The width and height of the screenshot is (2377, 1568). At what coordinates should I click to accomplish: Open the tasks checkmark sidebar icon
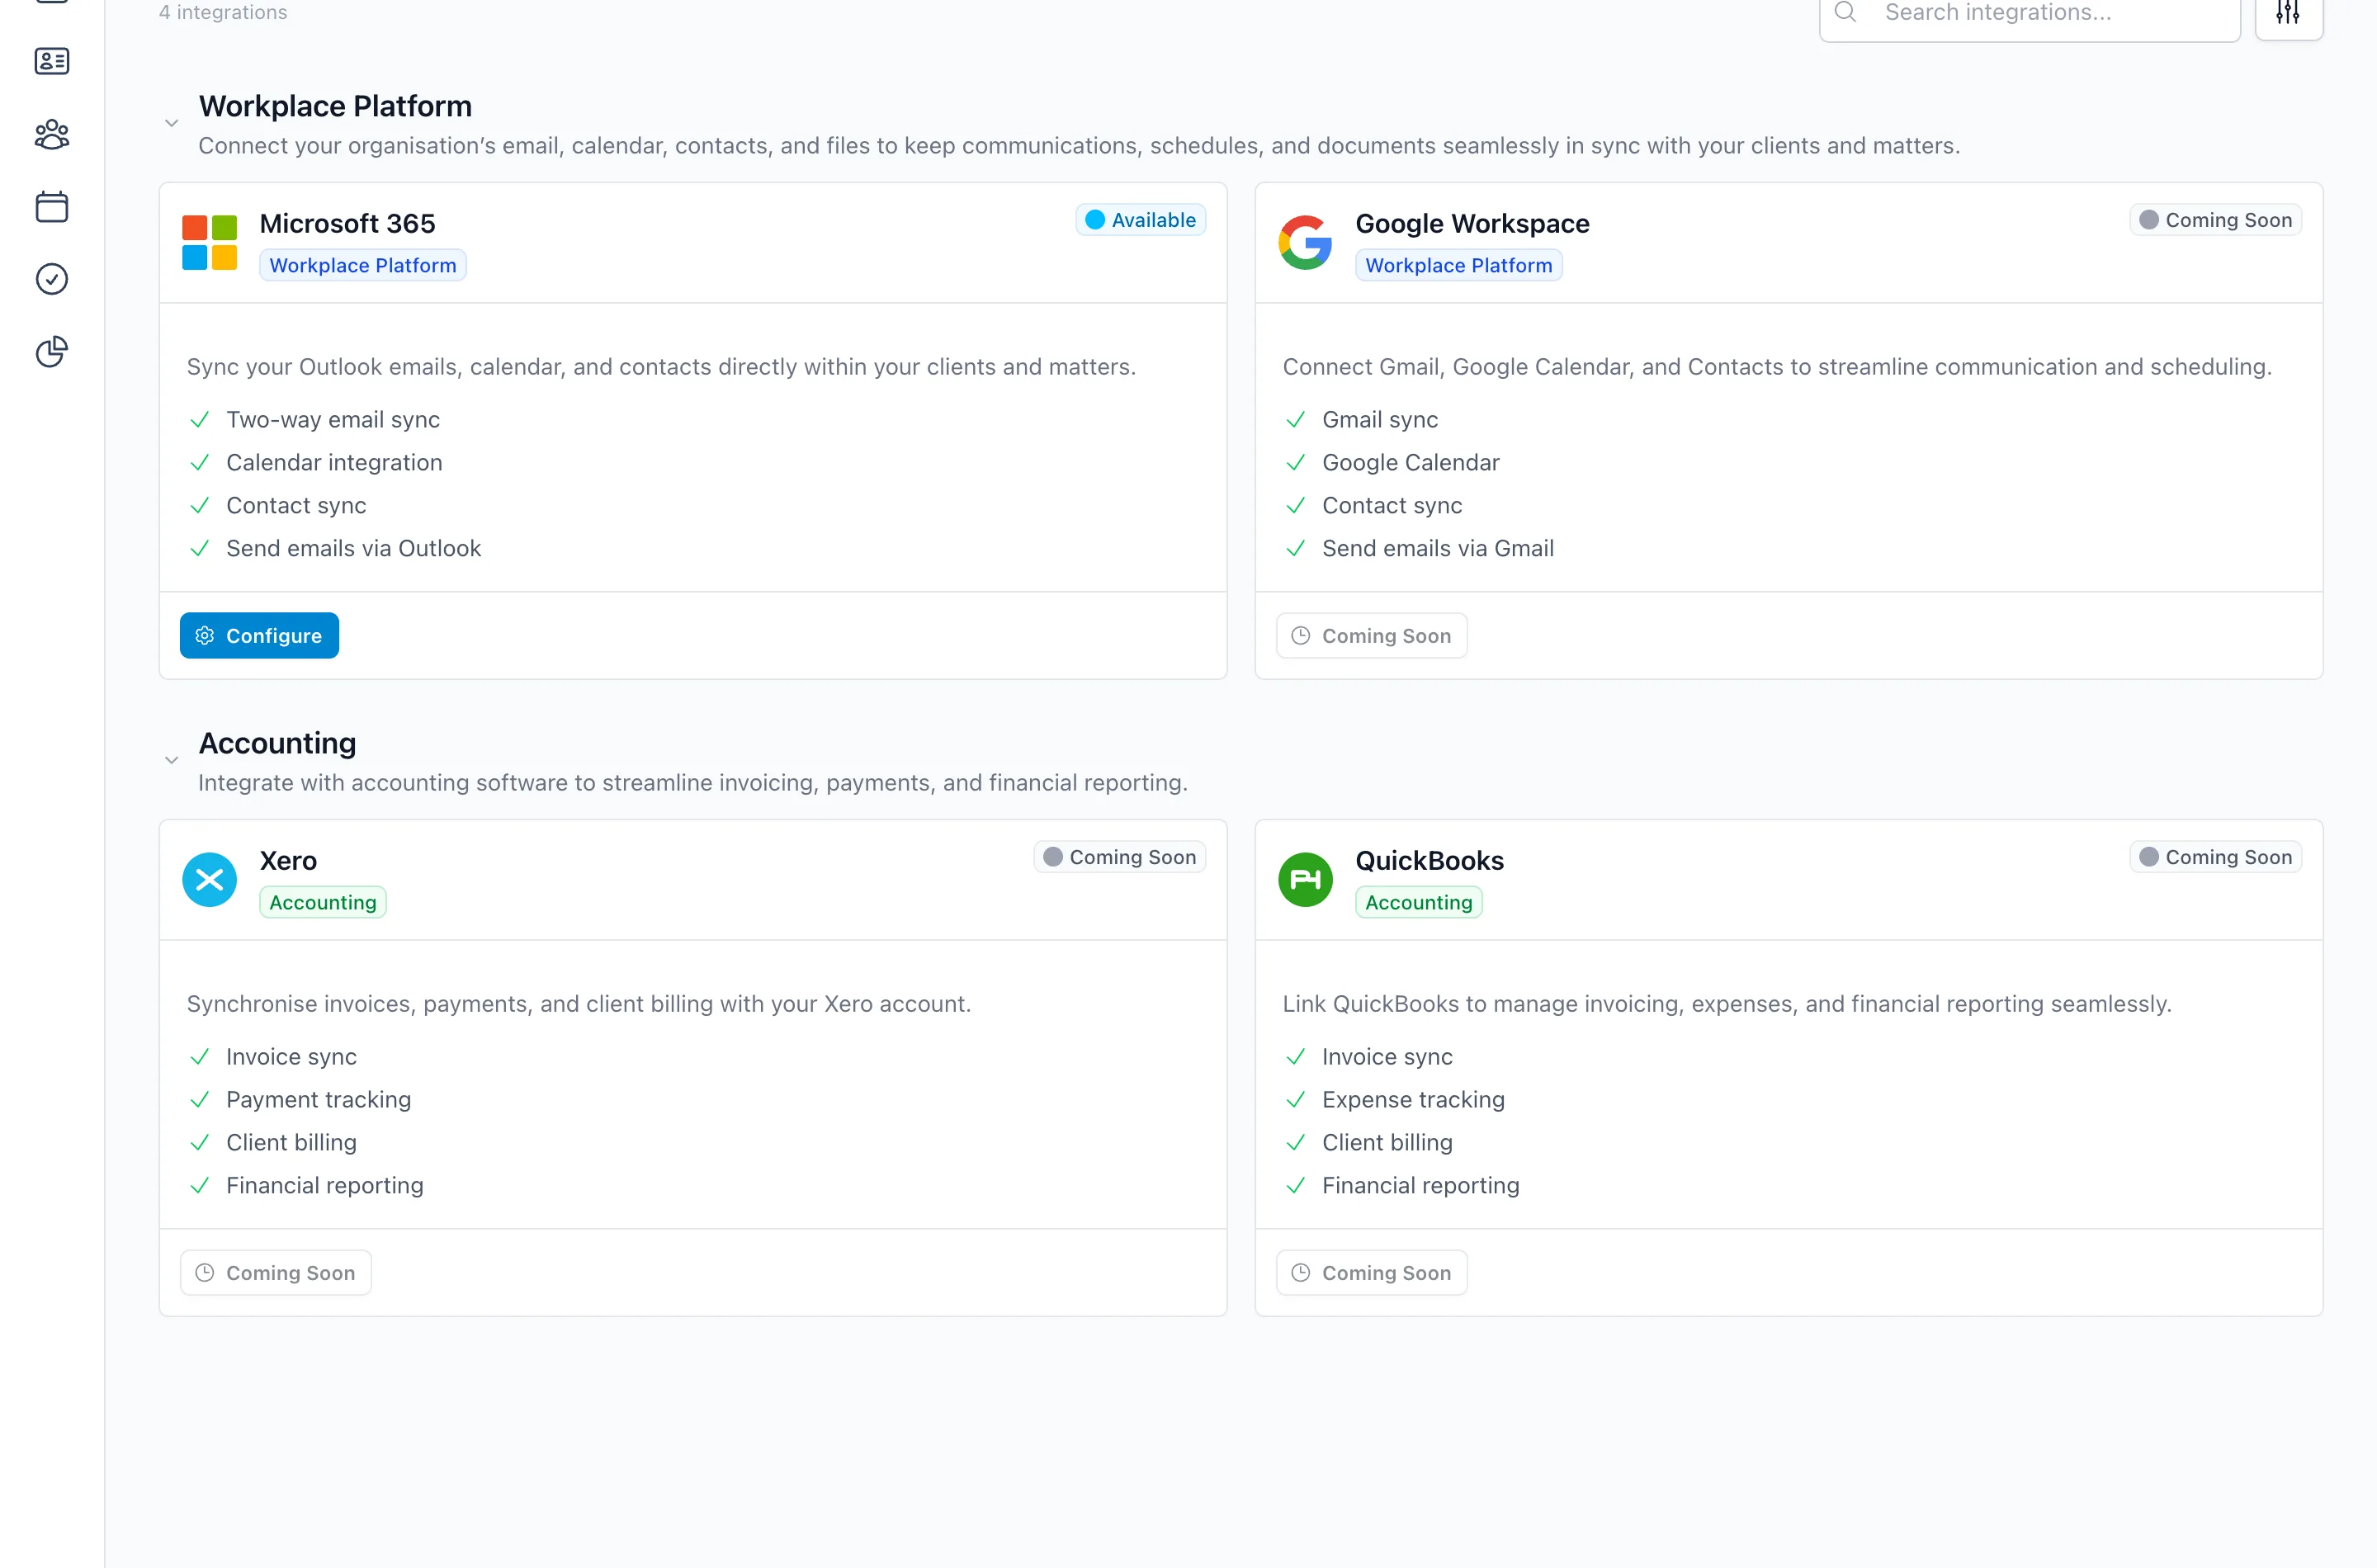[x=52, y=279]
